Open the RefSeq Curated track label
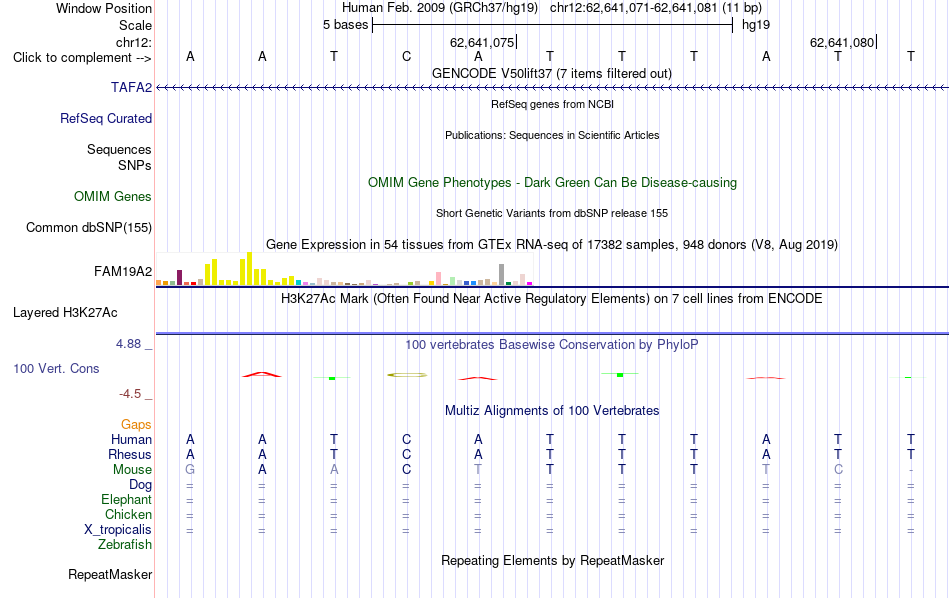 [106, 119]
